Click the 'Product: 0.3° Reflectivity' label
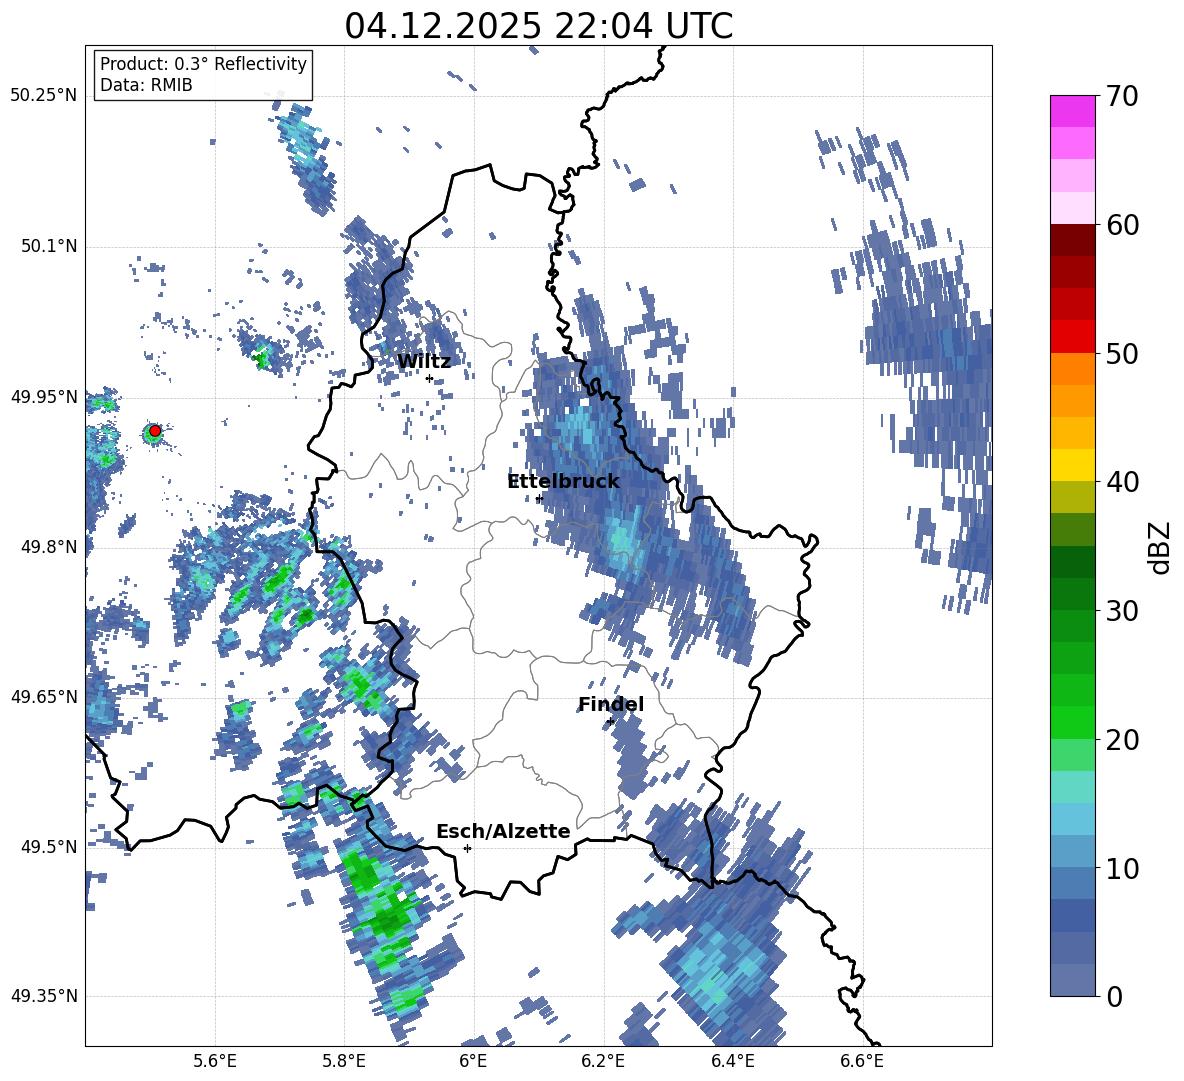The height and width of the screenshot is (1081, 1184). point(203,64)
